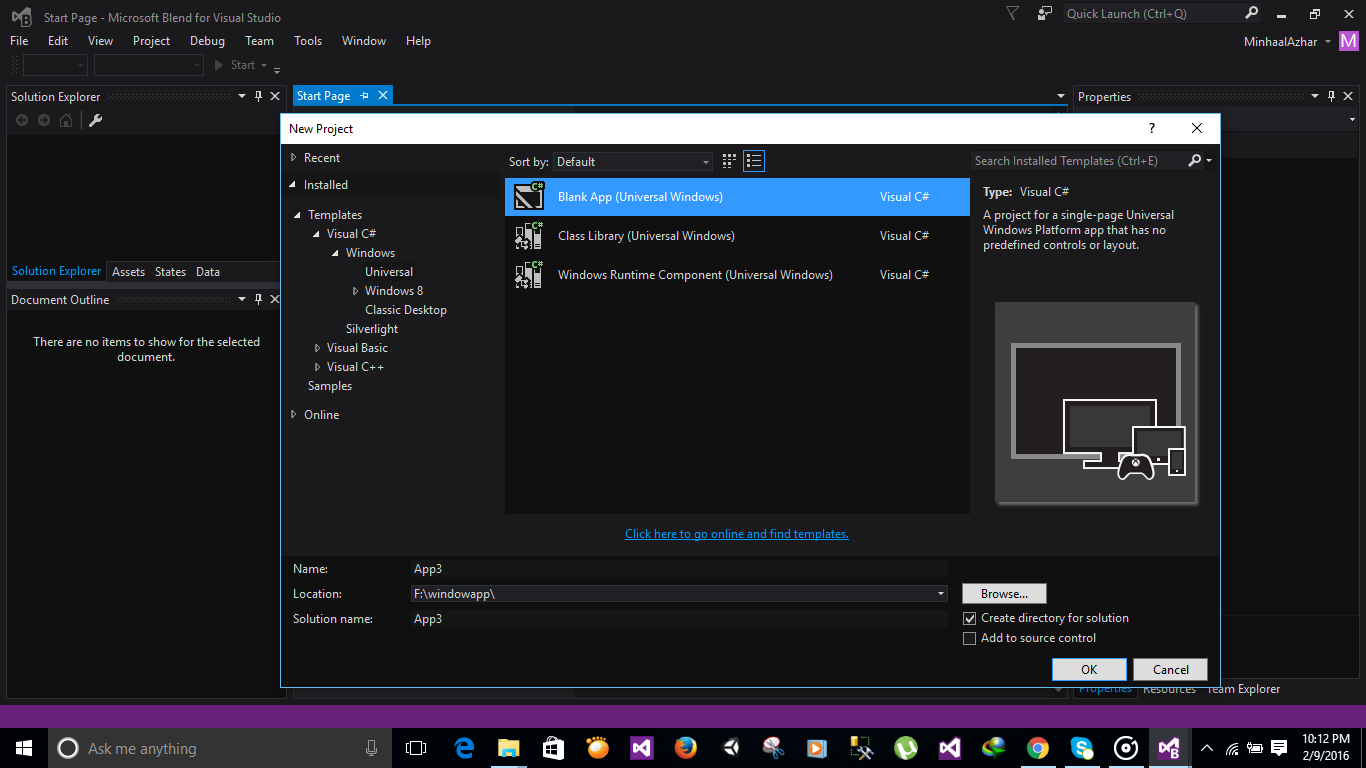Screen dimensions: 1366x768
Task: Expand the Recent section
Action: pos(293,158)
